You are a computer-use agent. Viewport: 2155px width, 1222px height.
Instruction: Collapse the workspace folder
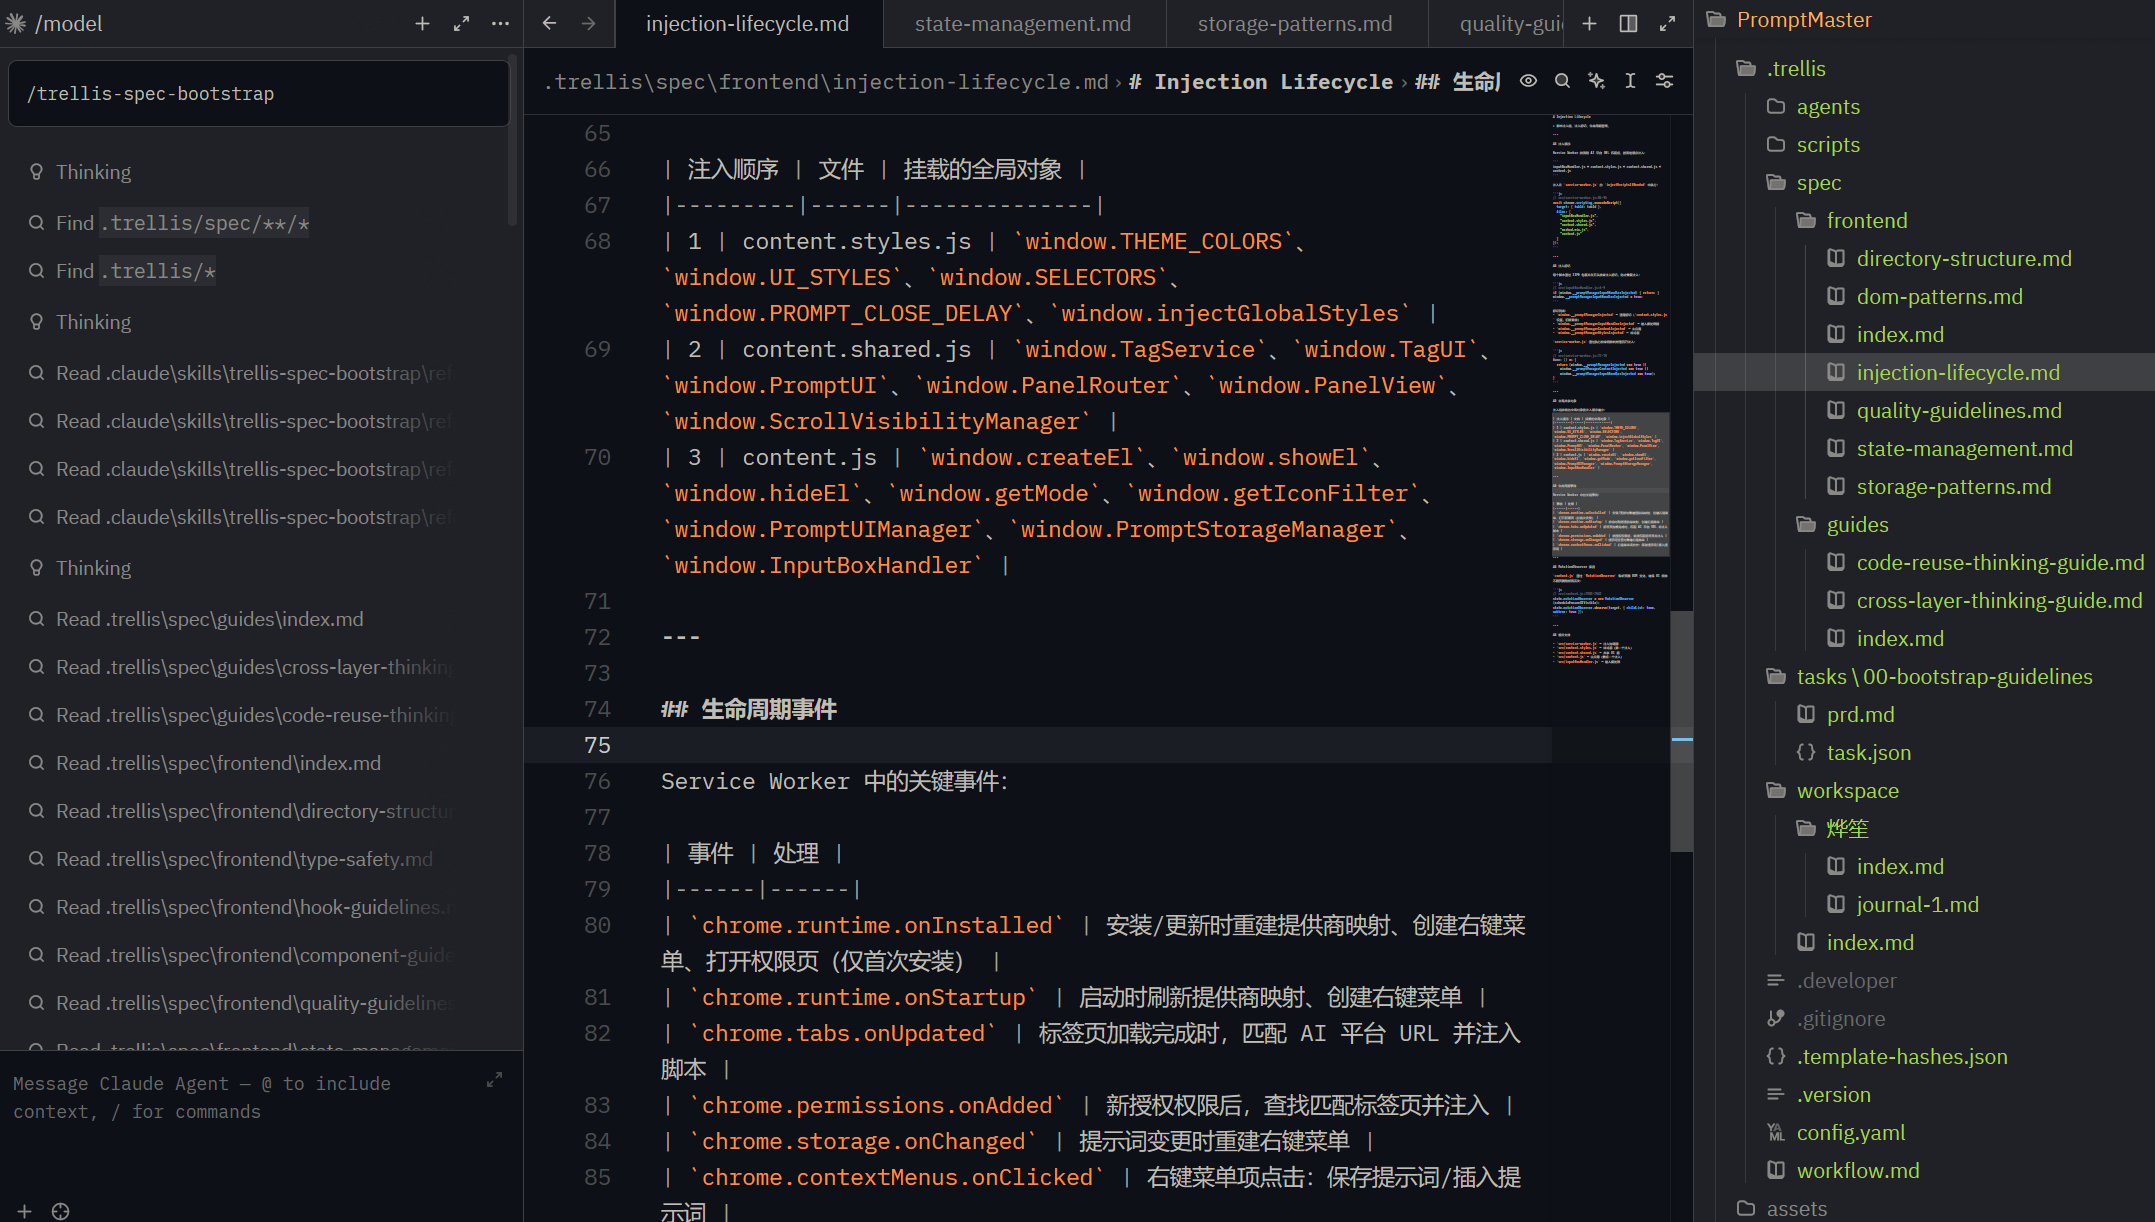click(1847, 790)
